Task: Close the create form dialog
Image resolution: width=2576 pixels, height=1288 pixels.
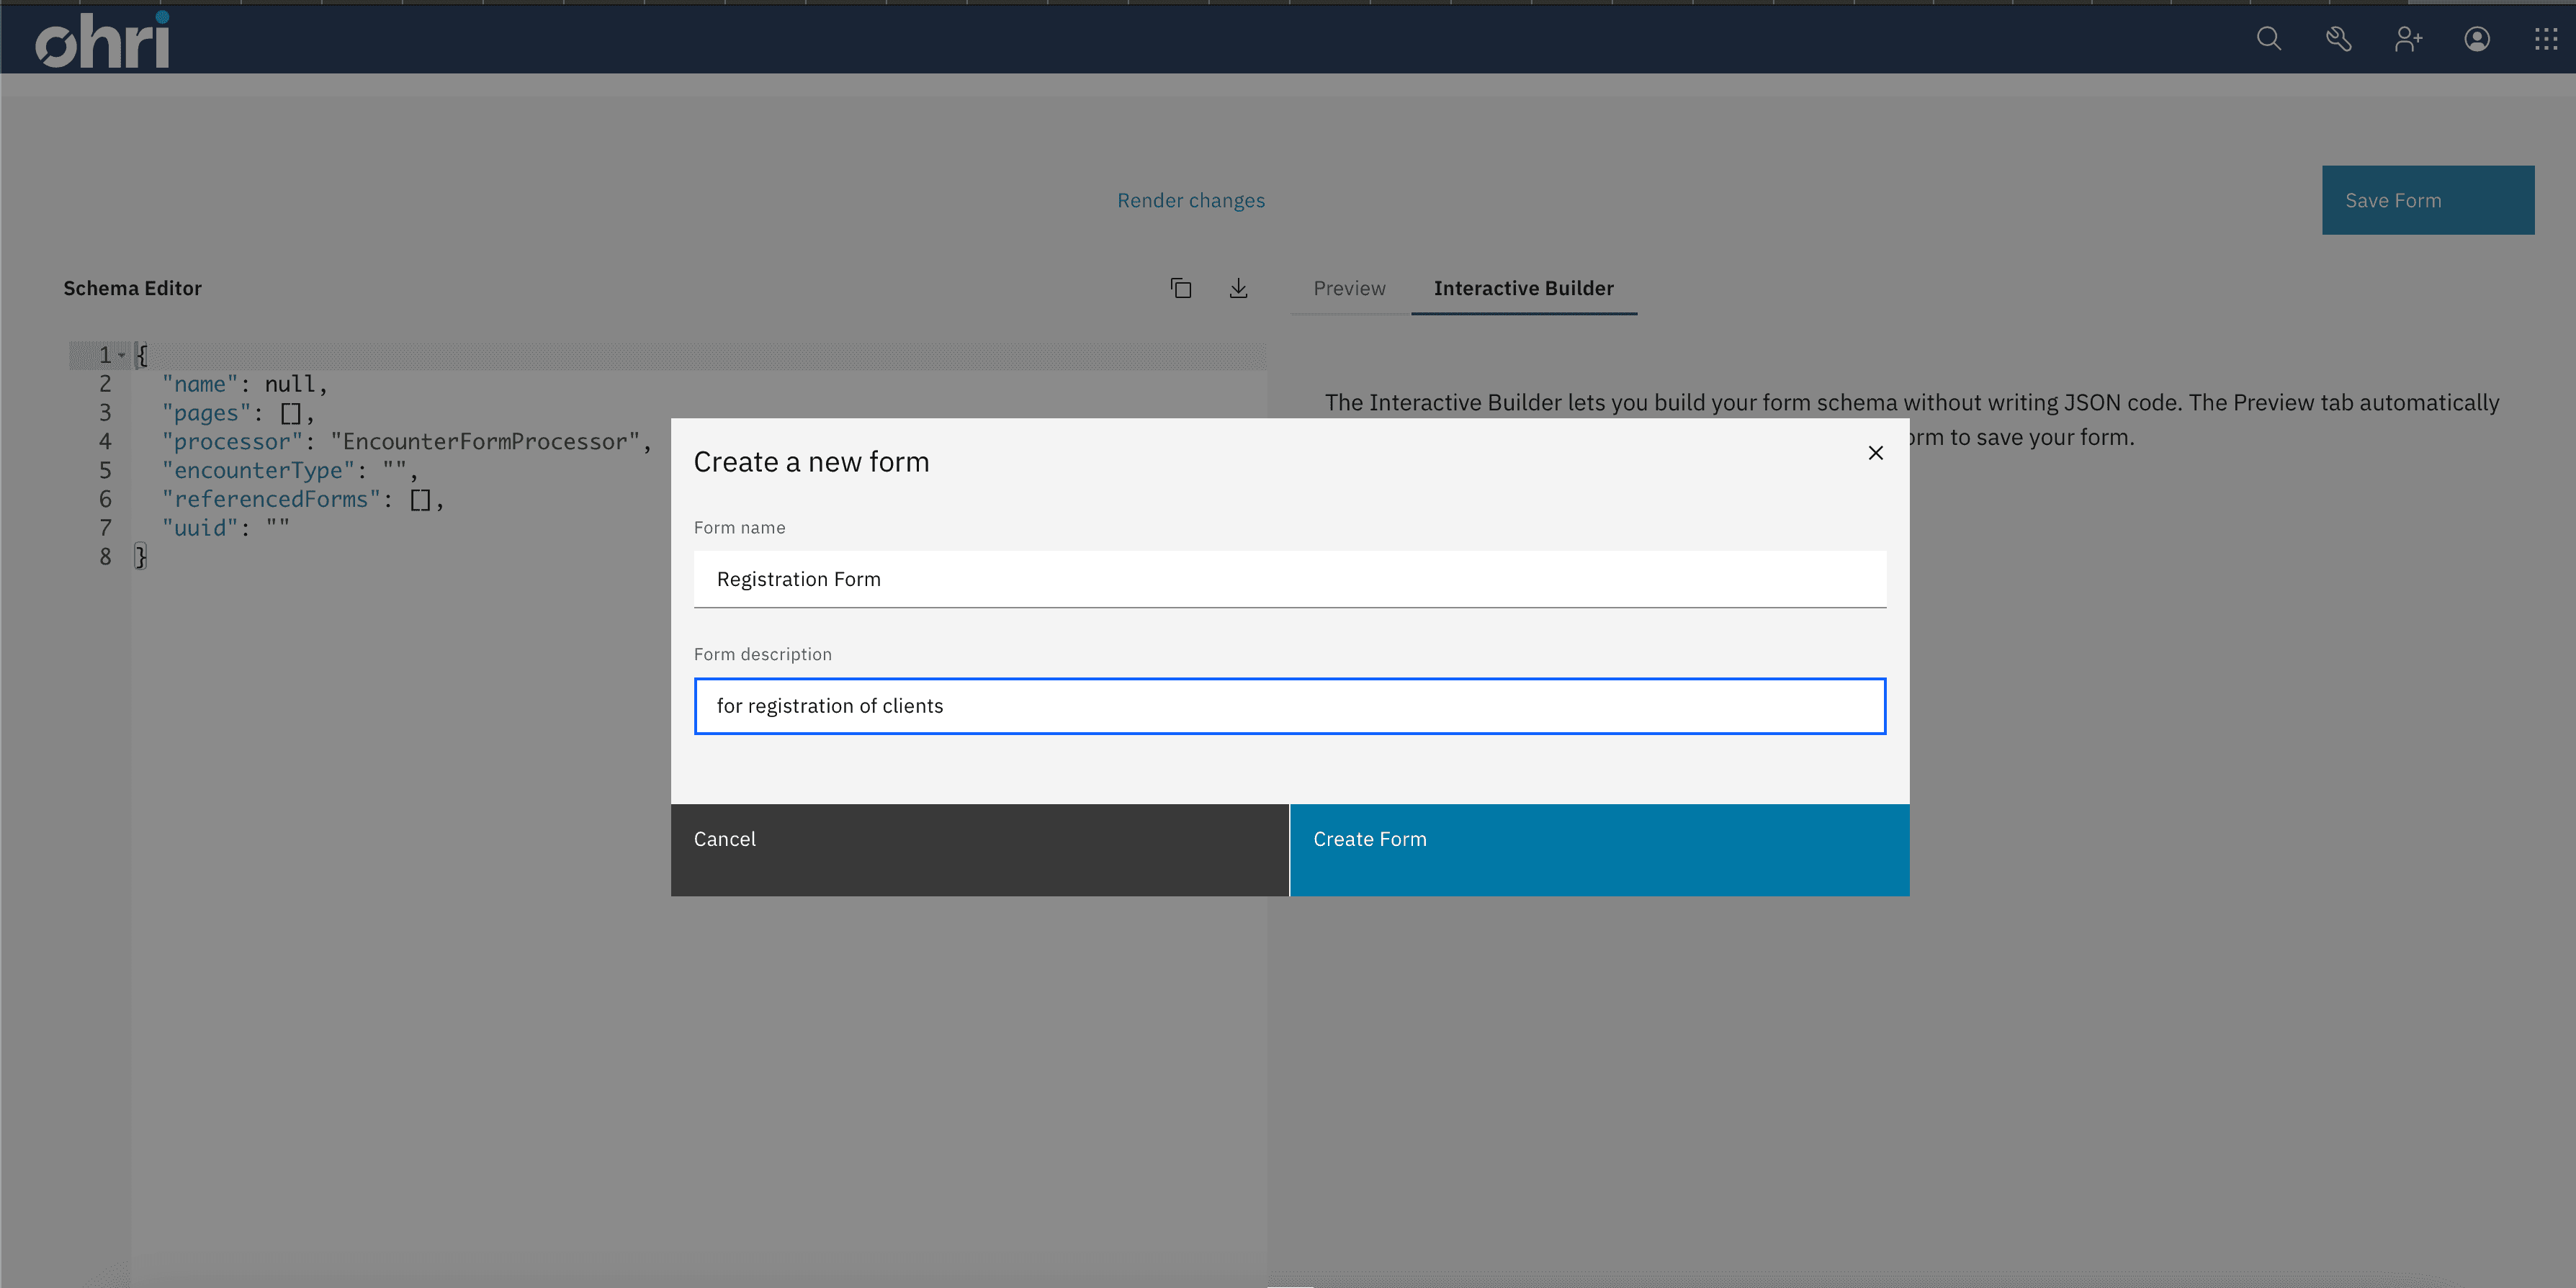Action: pyautogui.click(x=1875, y=452)
